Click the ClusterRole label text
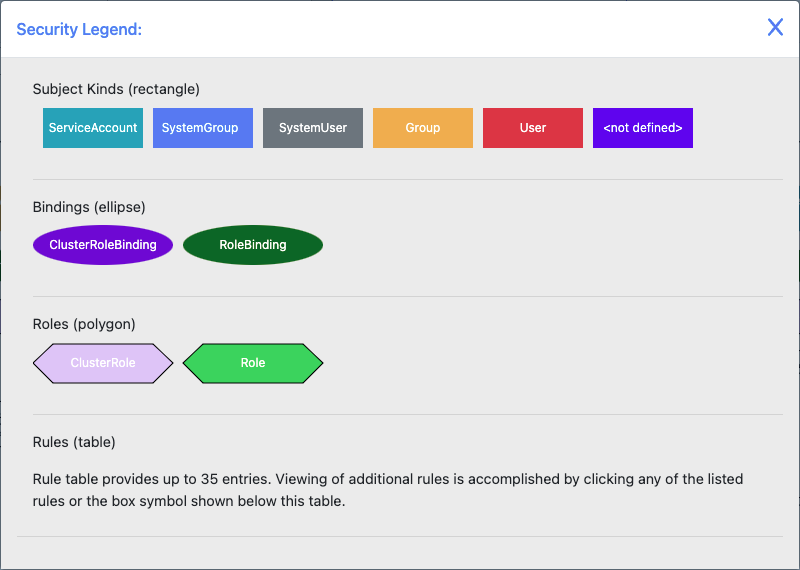The image size is (800, 570). tap(103, 363)
